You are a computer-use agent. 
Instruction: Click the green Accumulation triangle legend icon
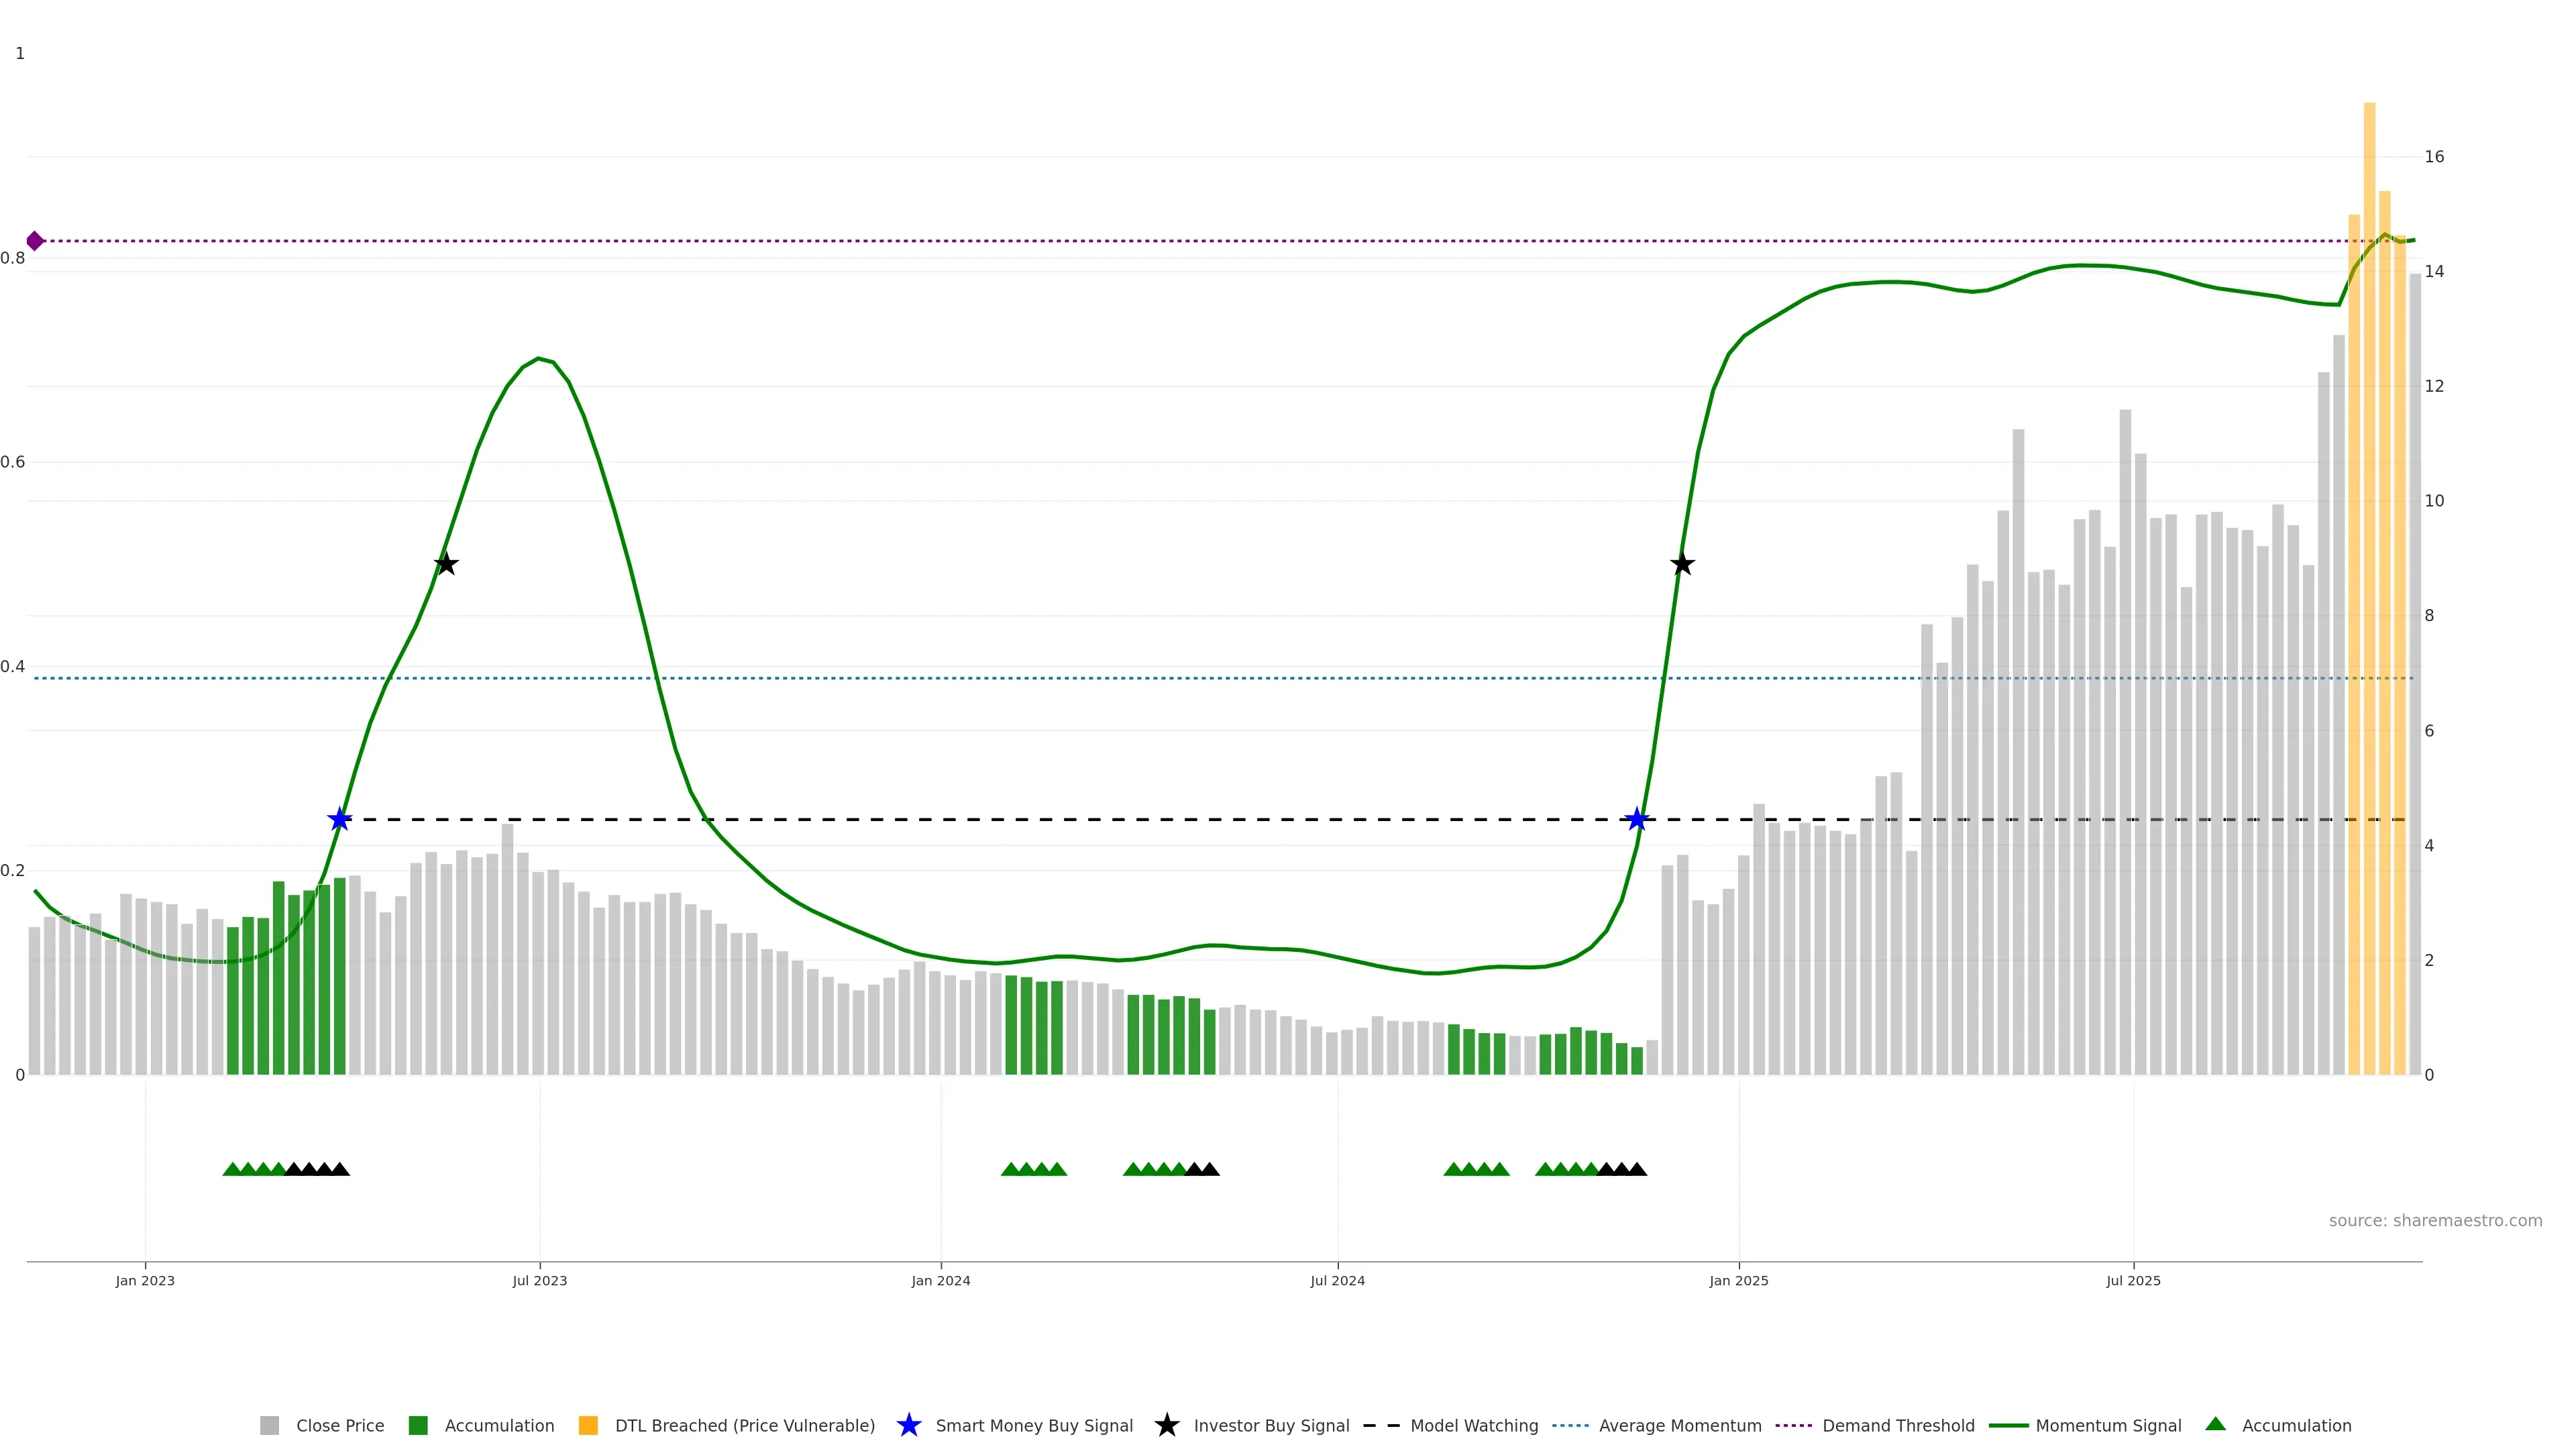pos(2215,1424)
